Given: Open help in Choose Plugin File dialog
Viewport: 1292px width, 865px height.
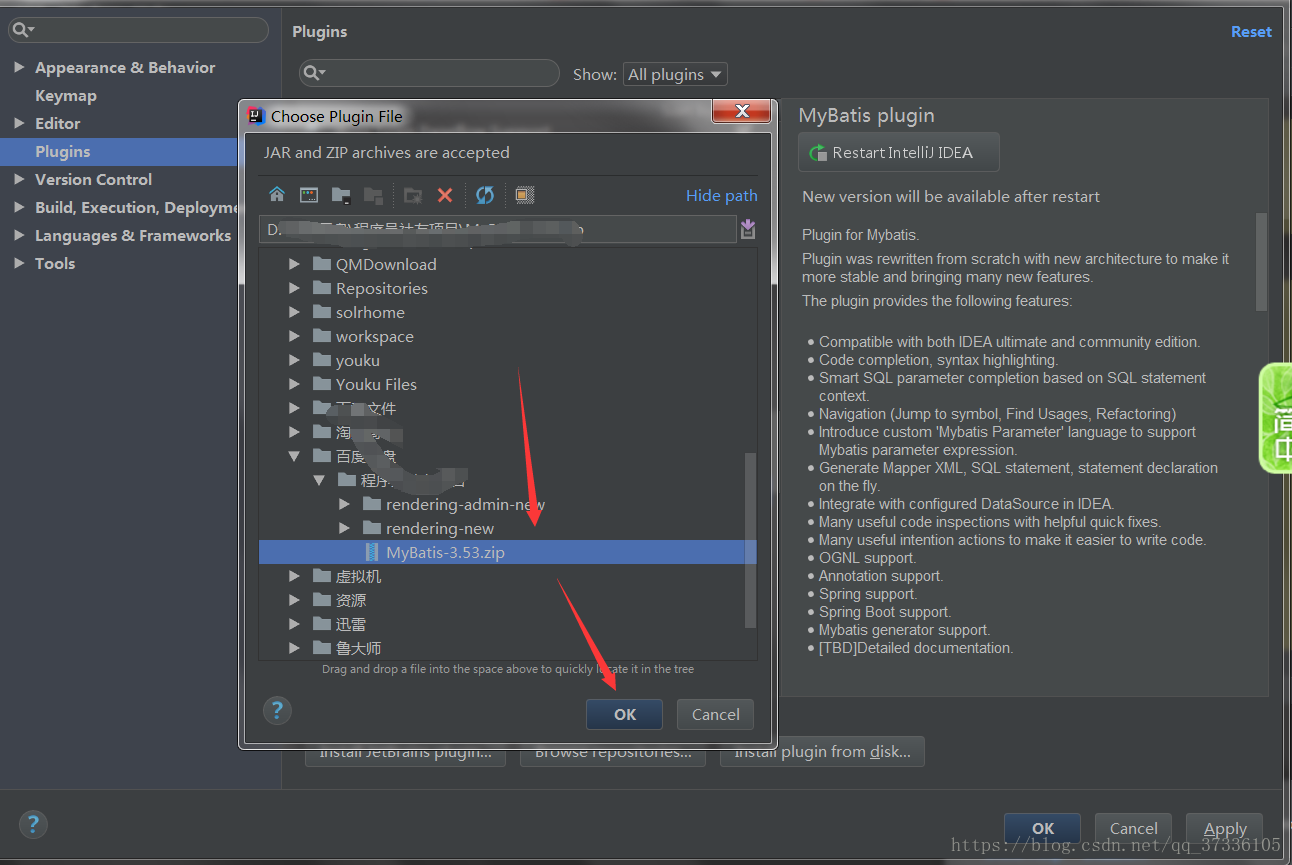Looking at the screenshot, I should click(277, 711).
